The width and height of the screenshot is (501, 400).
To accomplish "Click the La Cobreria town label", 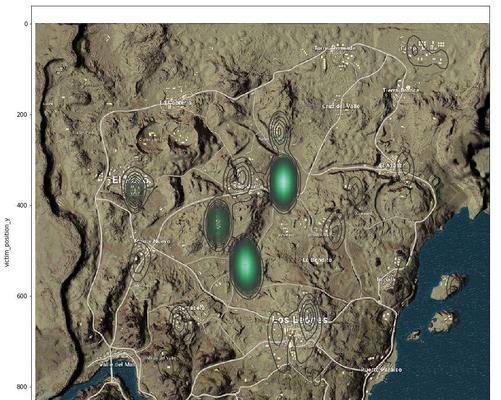I will (176, 103).
